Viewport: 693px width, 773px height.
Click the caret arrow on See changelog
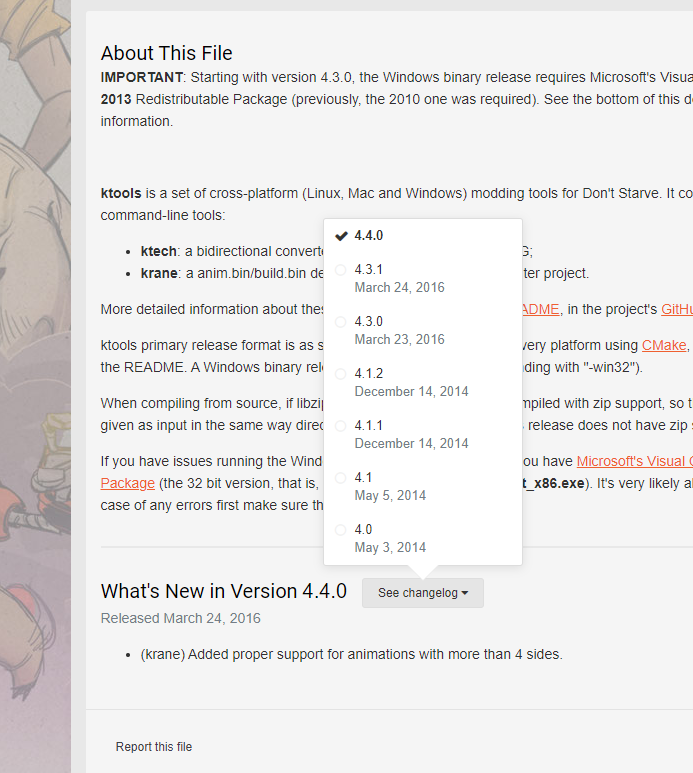[x=465, y=594]
